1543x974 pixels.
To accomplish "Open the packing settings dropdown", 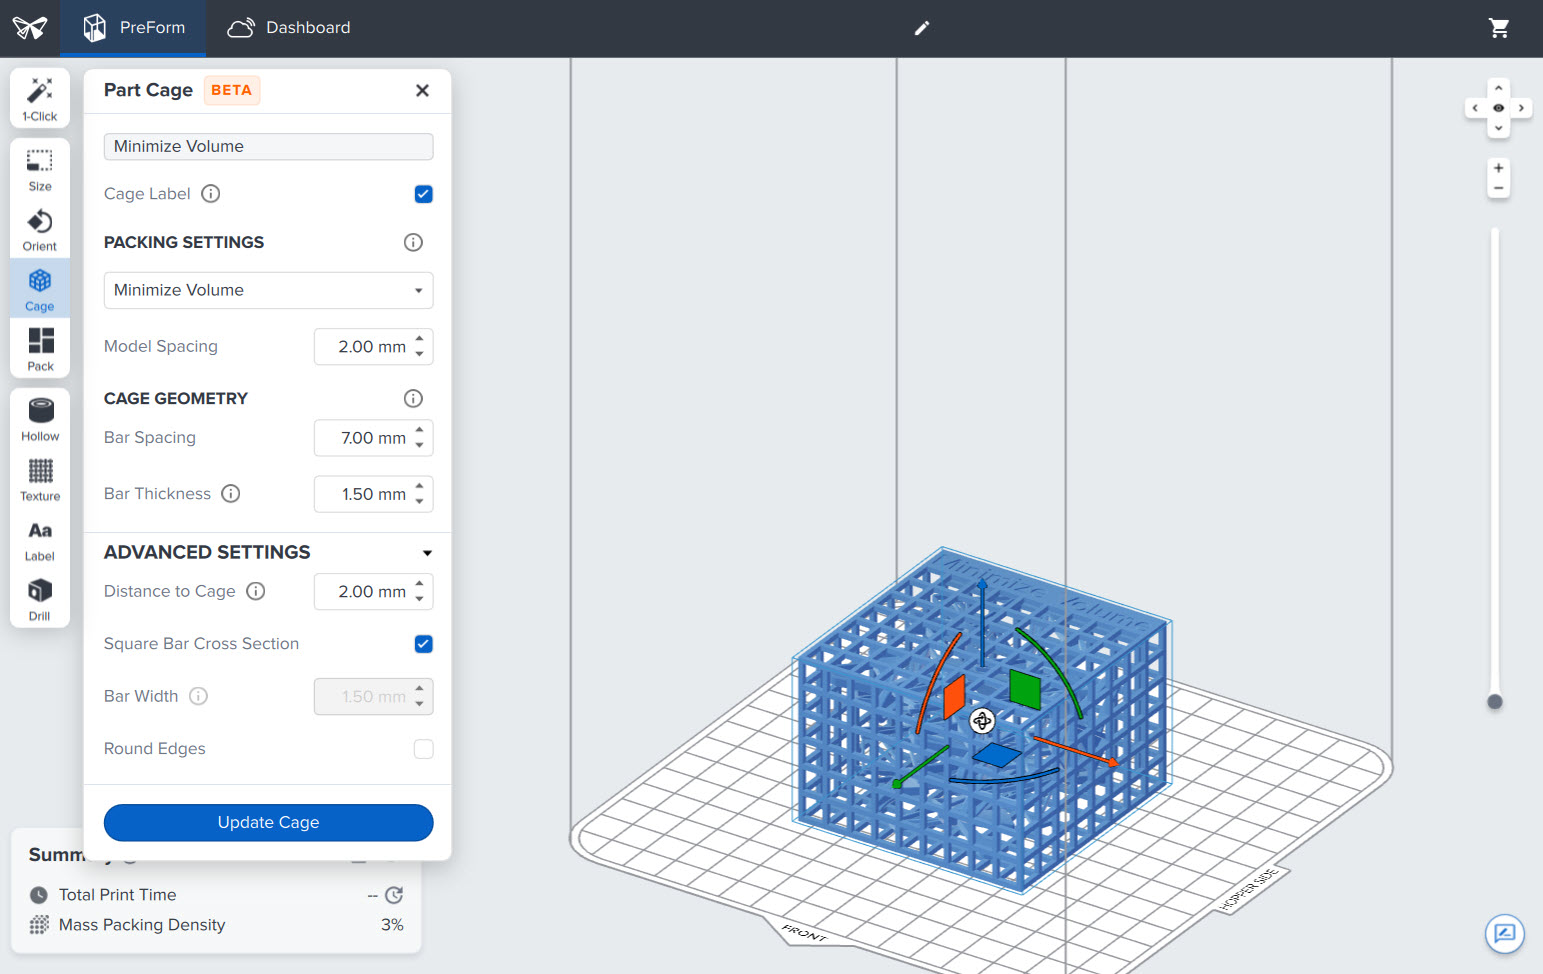I will click(268, 290).
